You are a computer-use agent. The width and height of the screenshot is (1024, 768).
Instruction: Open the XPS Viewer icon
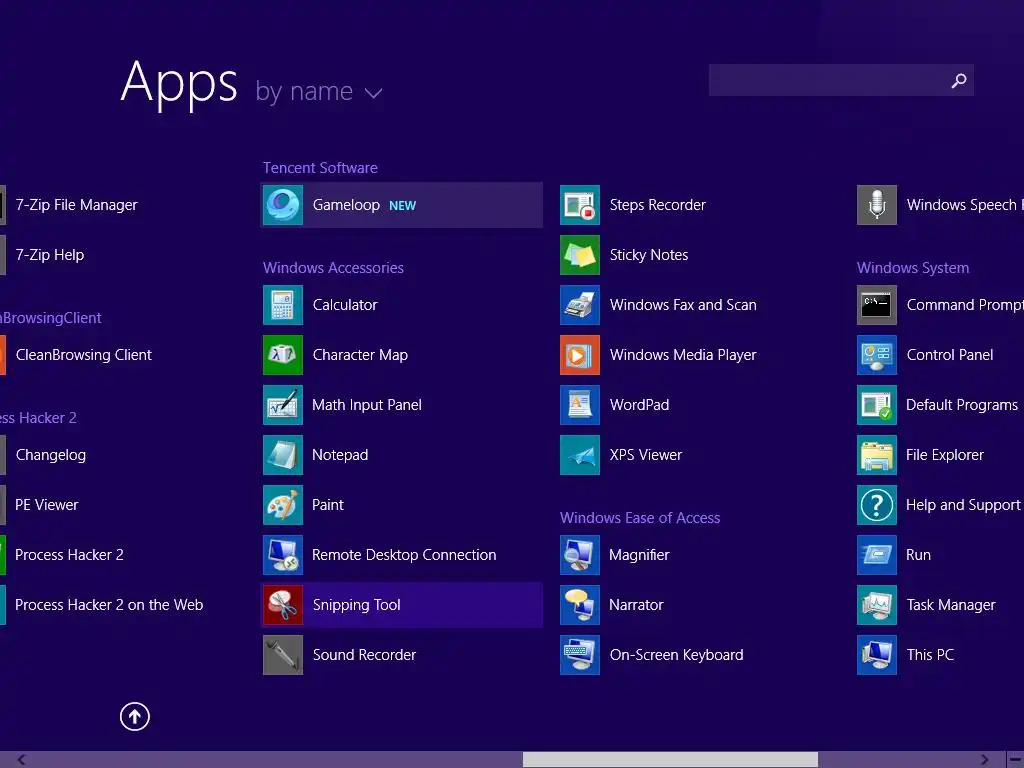580,455
